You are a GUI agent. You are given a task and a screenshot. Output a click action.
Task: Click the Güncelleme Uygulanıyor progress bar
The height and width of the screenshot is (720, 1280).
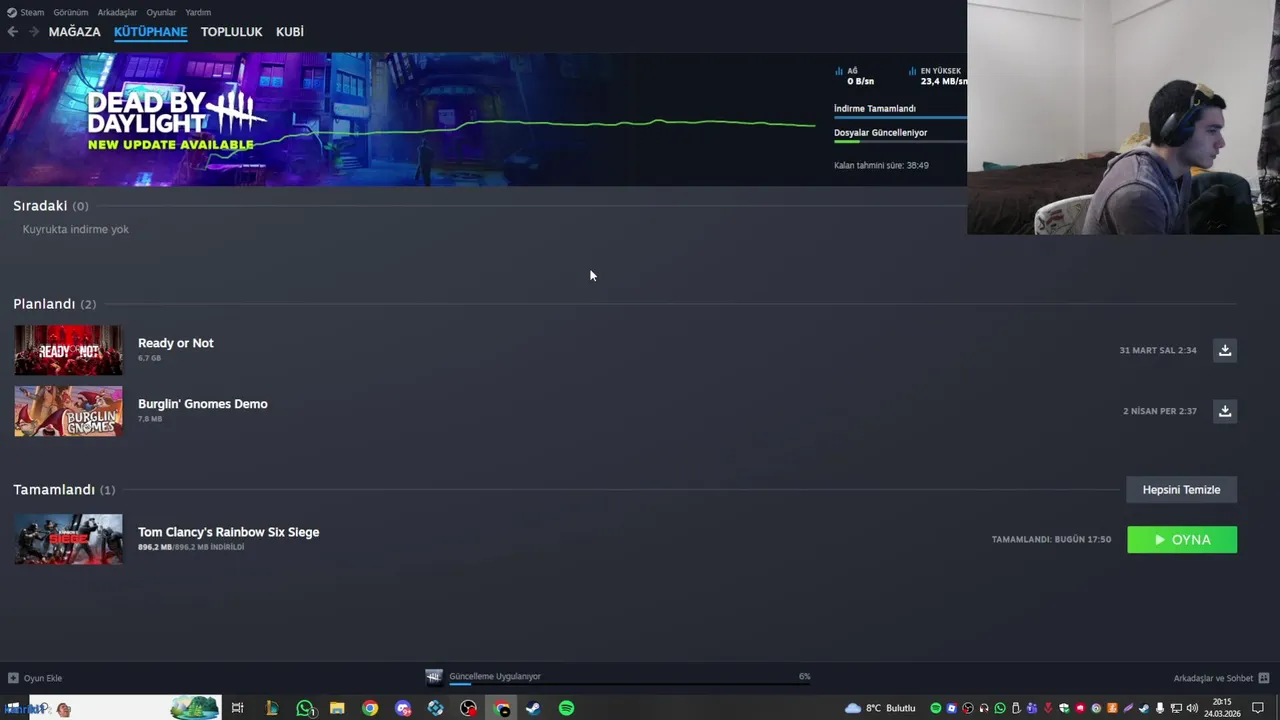(630, 685)
